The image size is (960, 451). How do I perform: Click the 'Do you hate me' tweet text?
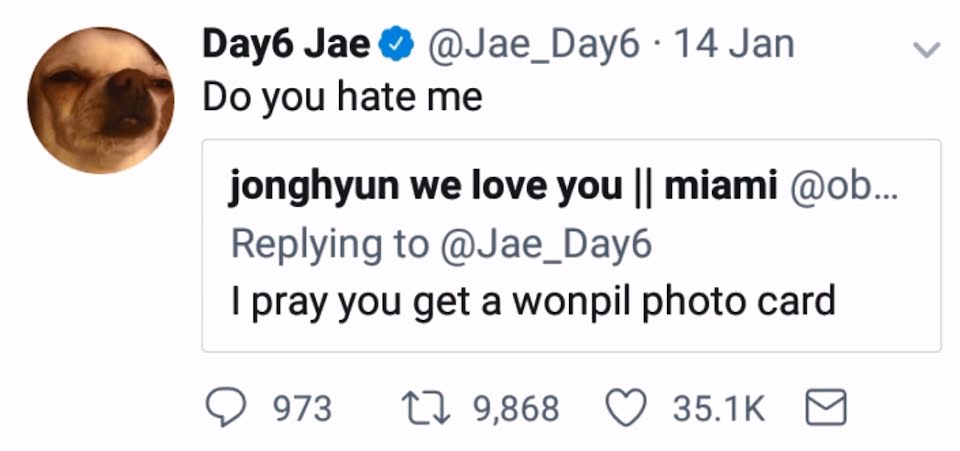tap(342, 99)
